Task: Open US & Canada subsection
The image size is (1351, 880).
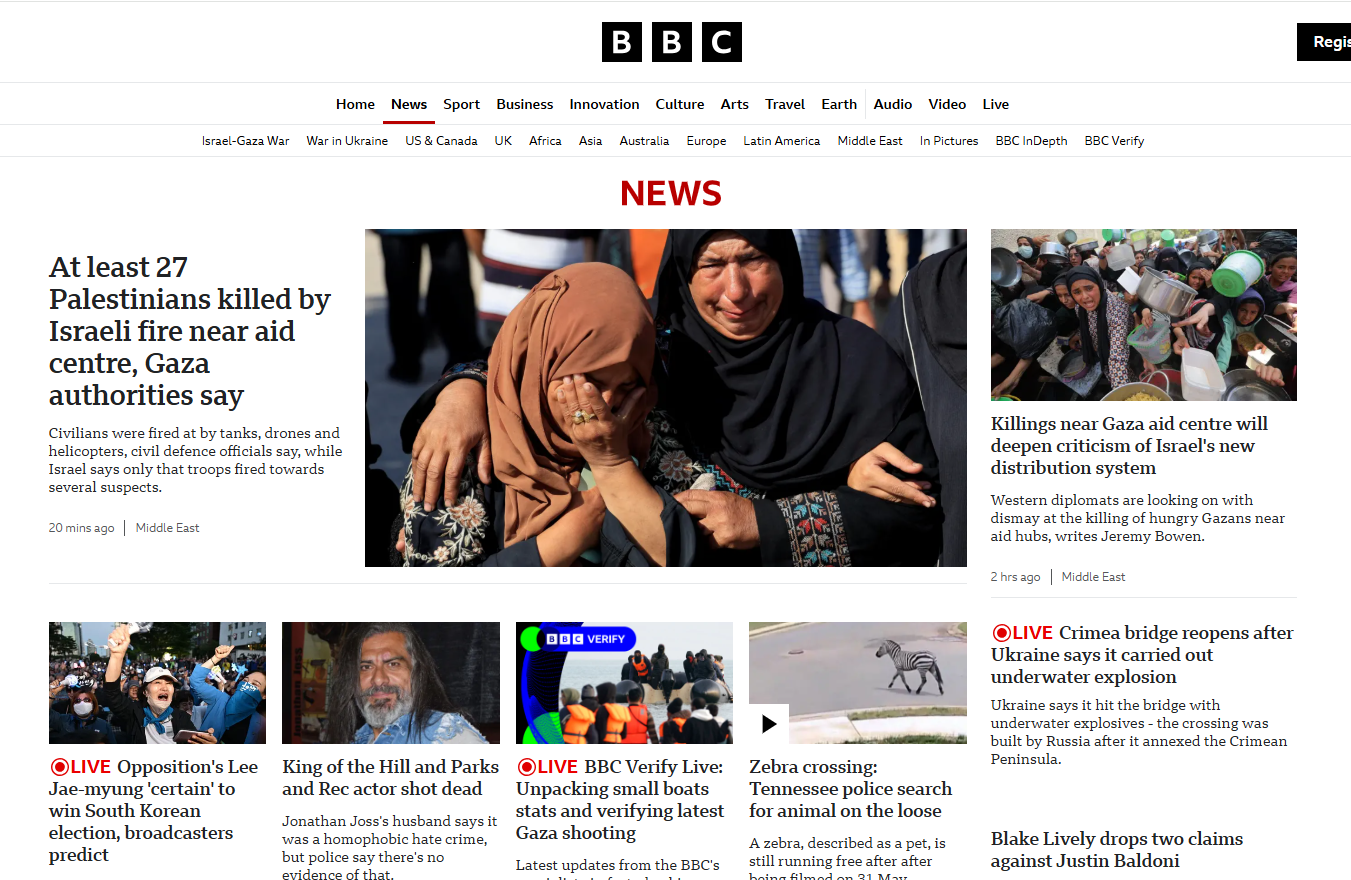Action: pyautogui.click(x=441, y=141)
